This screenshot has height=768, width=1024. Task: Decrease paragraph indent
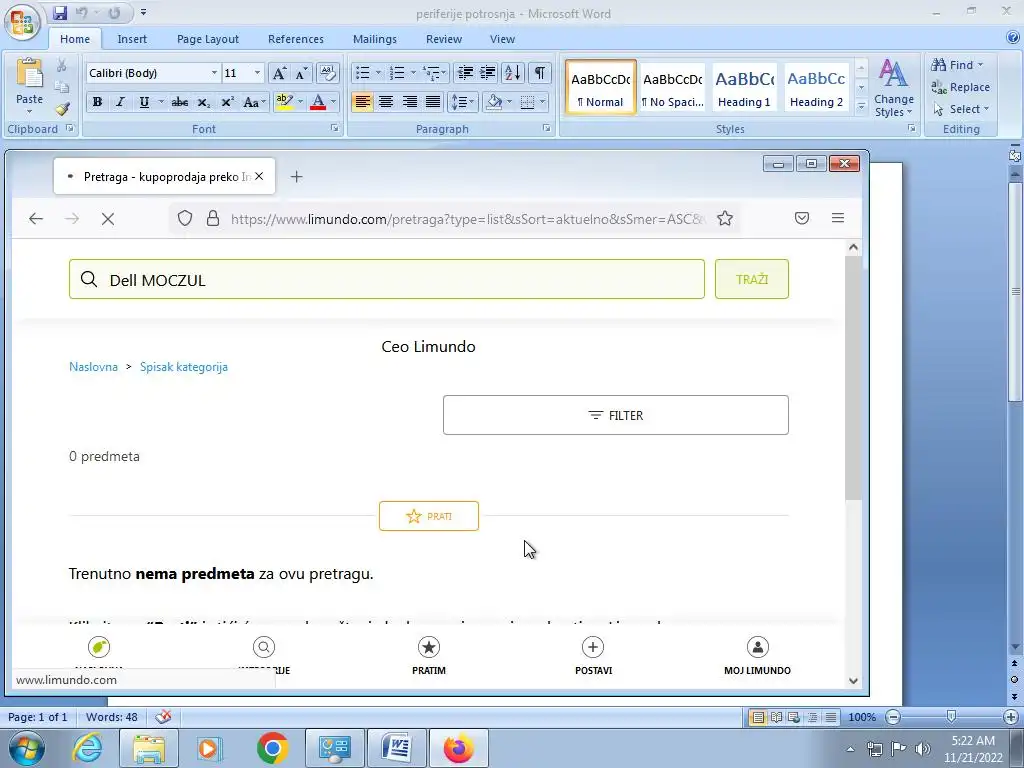pyautogui.click(x=465, y=72)
